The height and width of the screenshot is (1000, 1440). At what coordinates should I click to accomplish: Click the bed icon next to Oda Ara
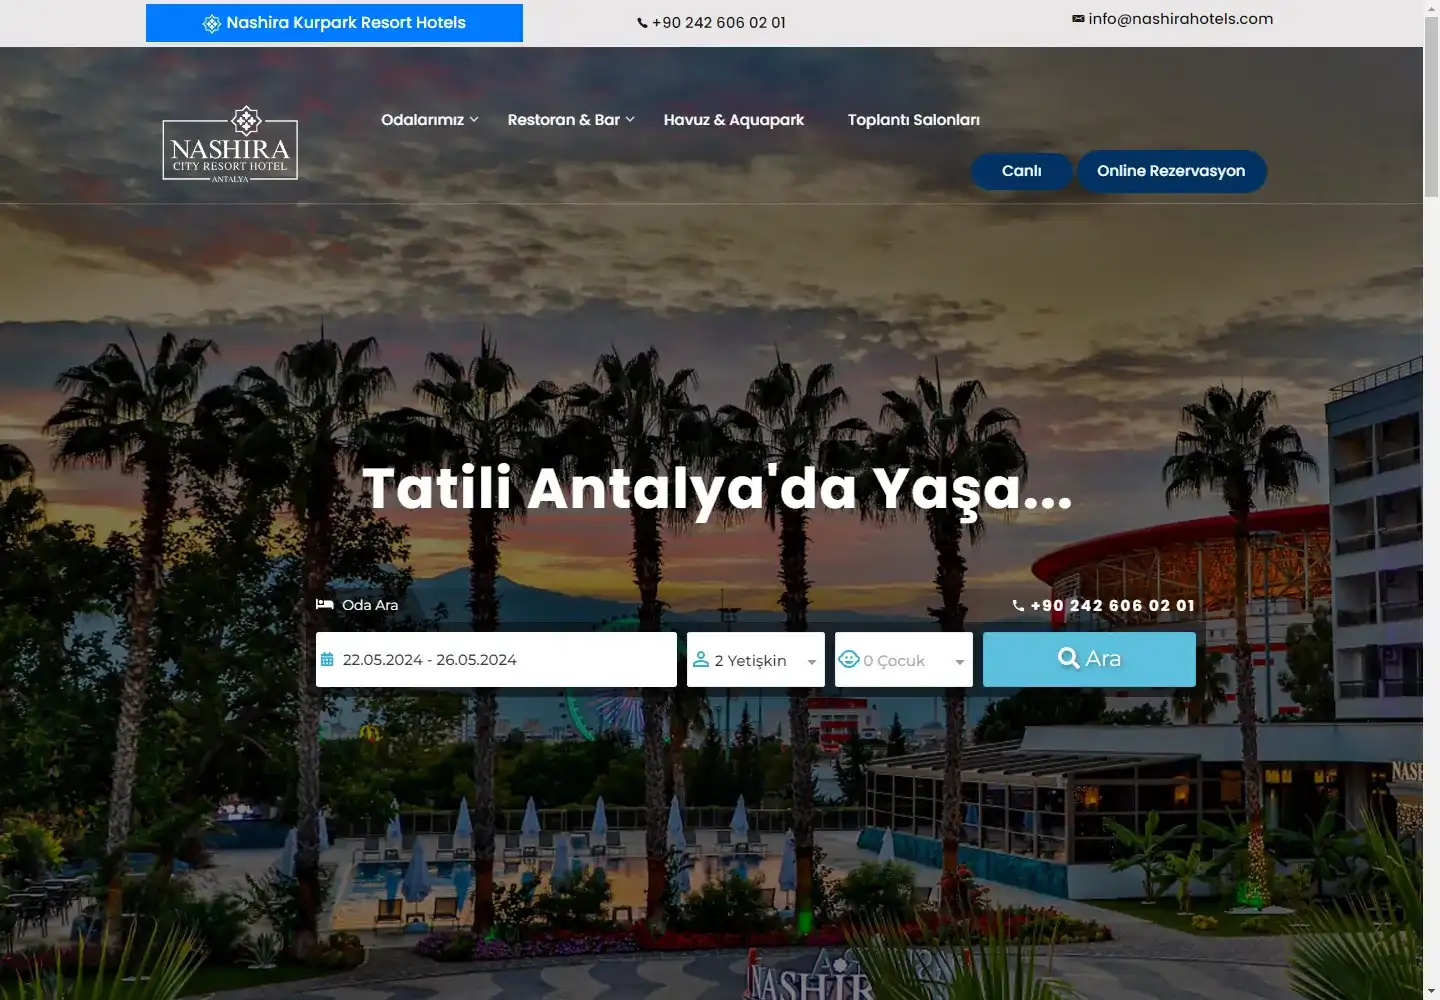coord(325,604)
